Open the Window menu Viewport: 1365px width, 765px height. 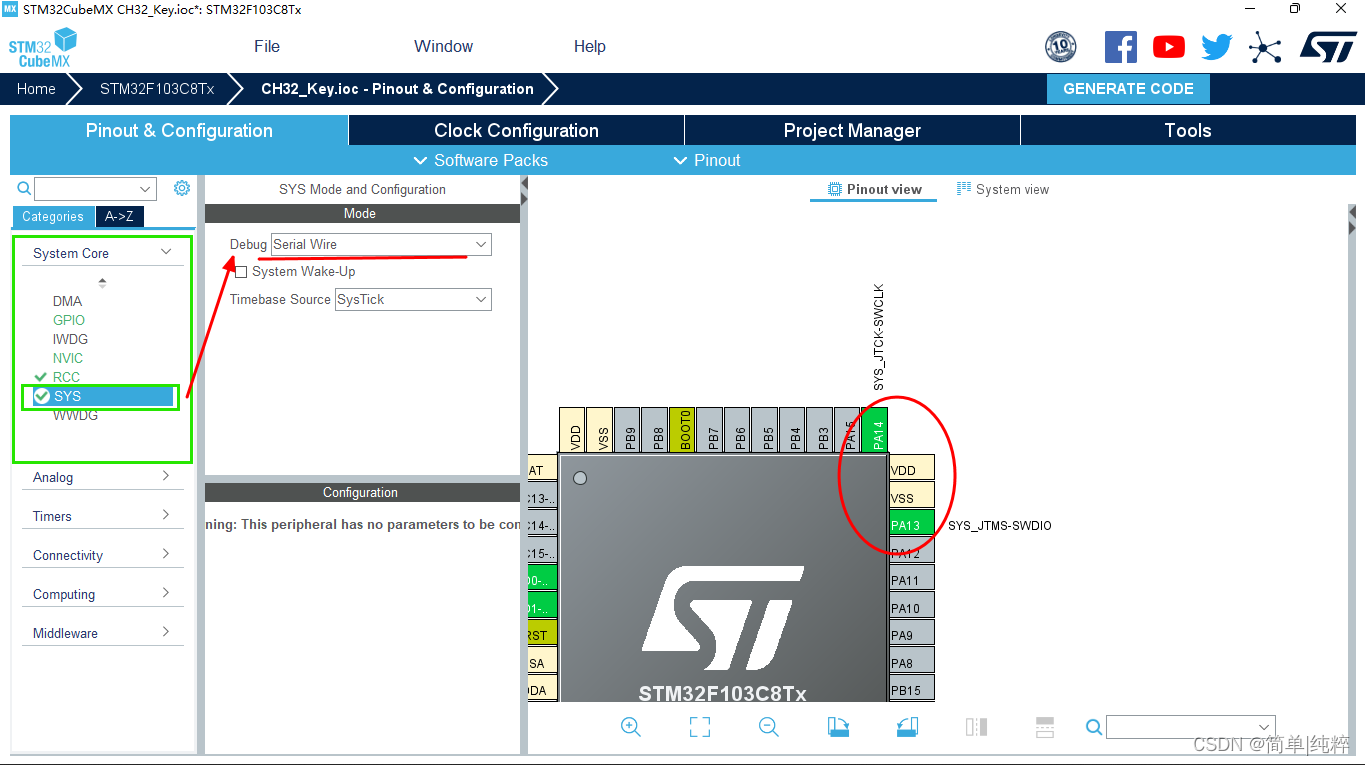click(x=443, y=46)
